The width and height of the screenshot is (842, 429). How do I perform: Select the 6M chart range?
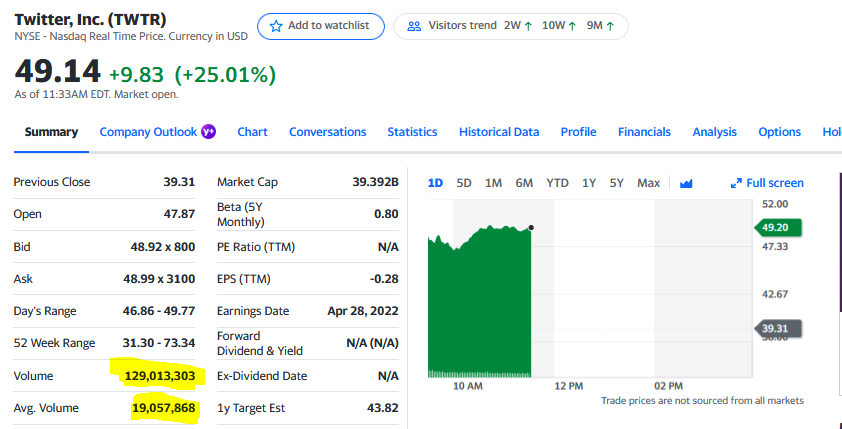point(524,183)
